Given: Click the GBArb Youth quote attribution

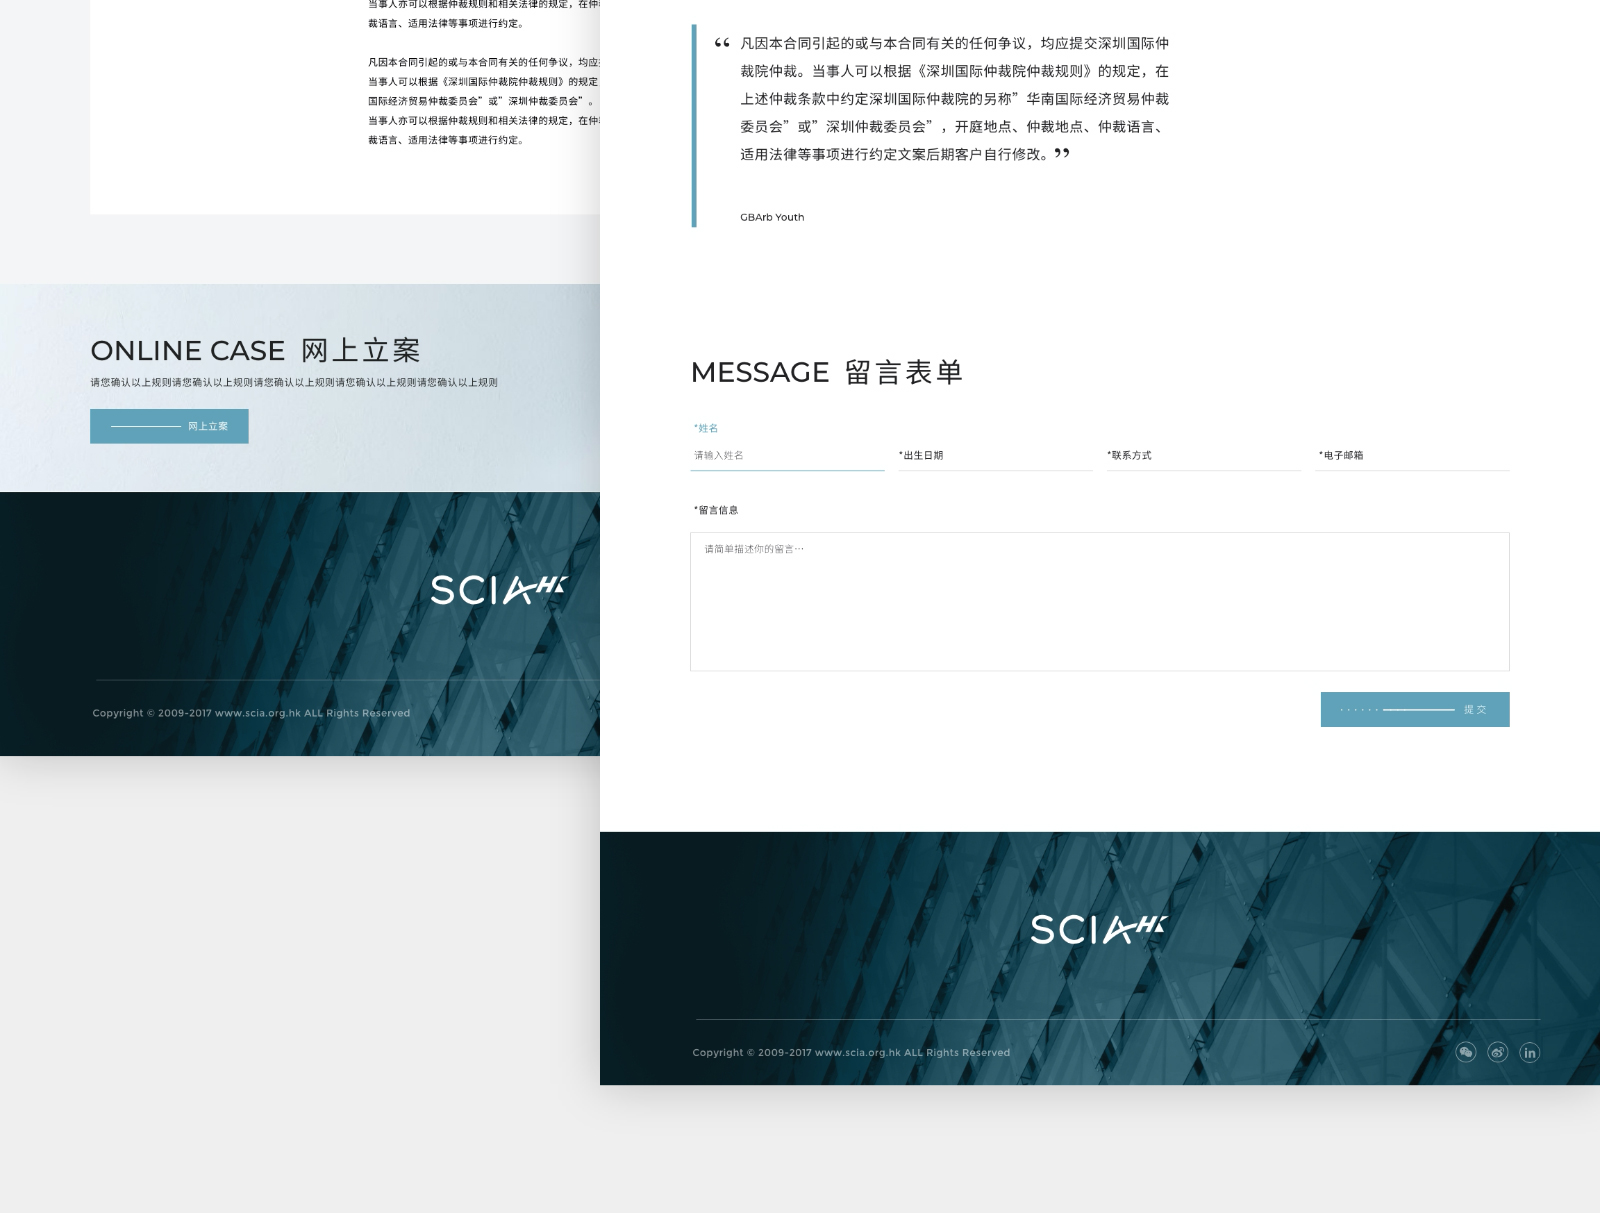Looking at the screenshot, I should [772, 217].
